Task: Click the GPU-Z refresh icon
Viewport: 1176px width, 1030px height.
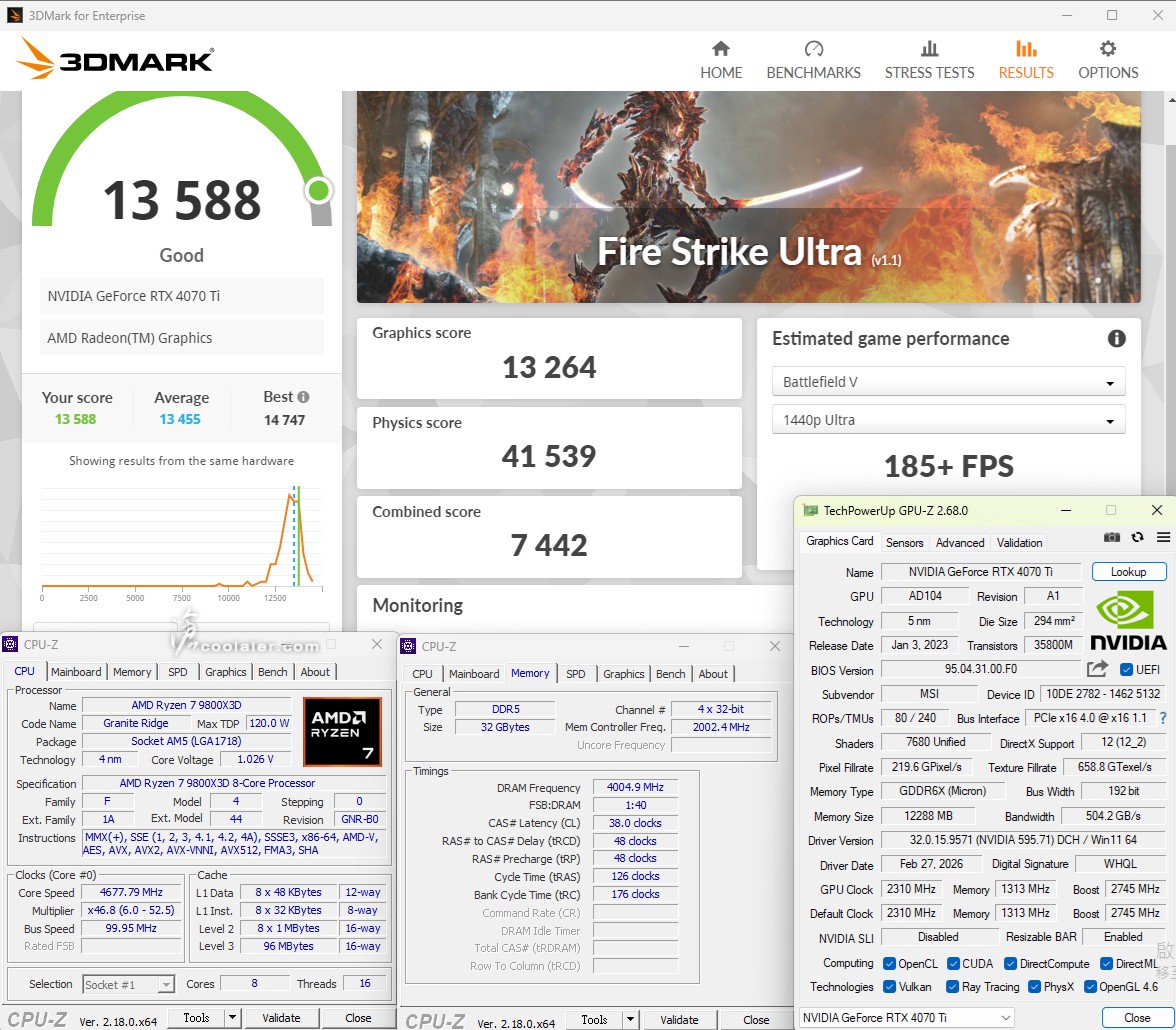Action: point(1137,537)
